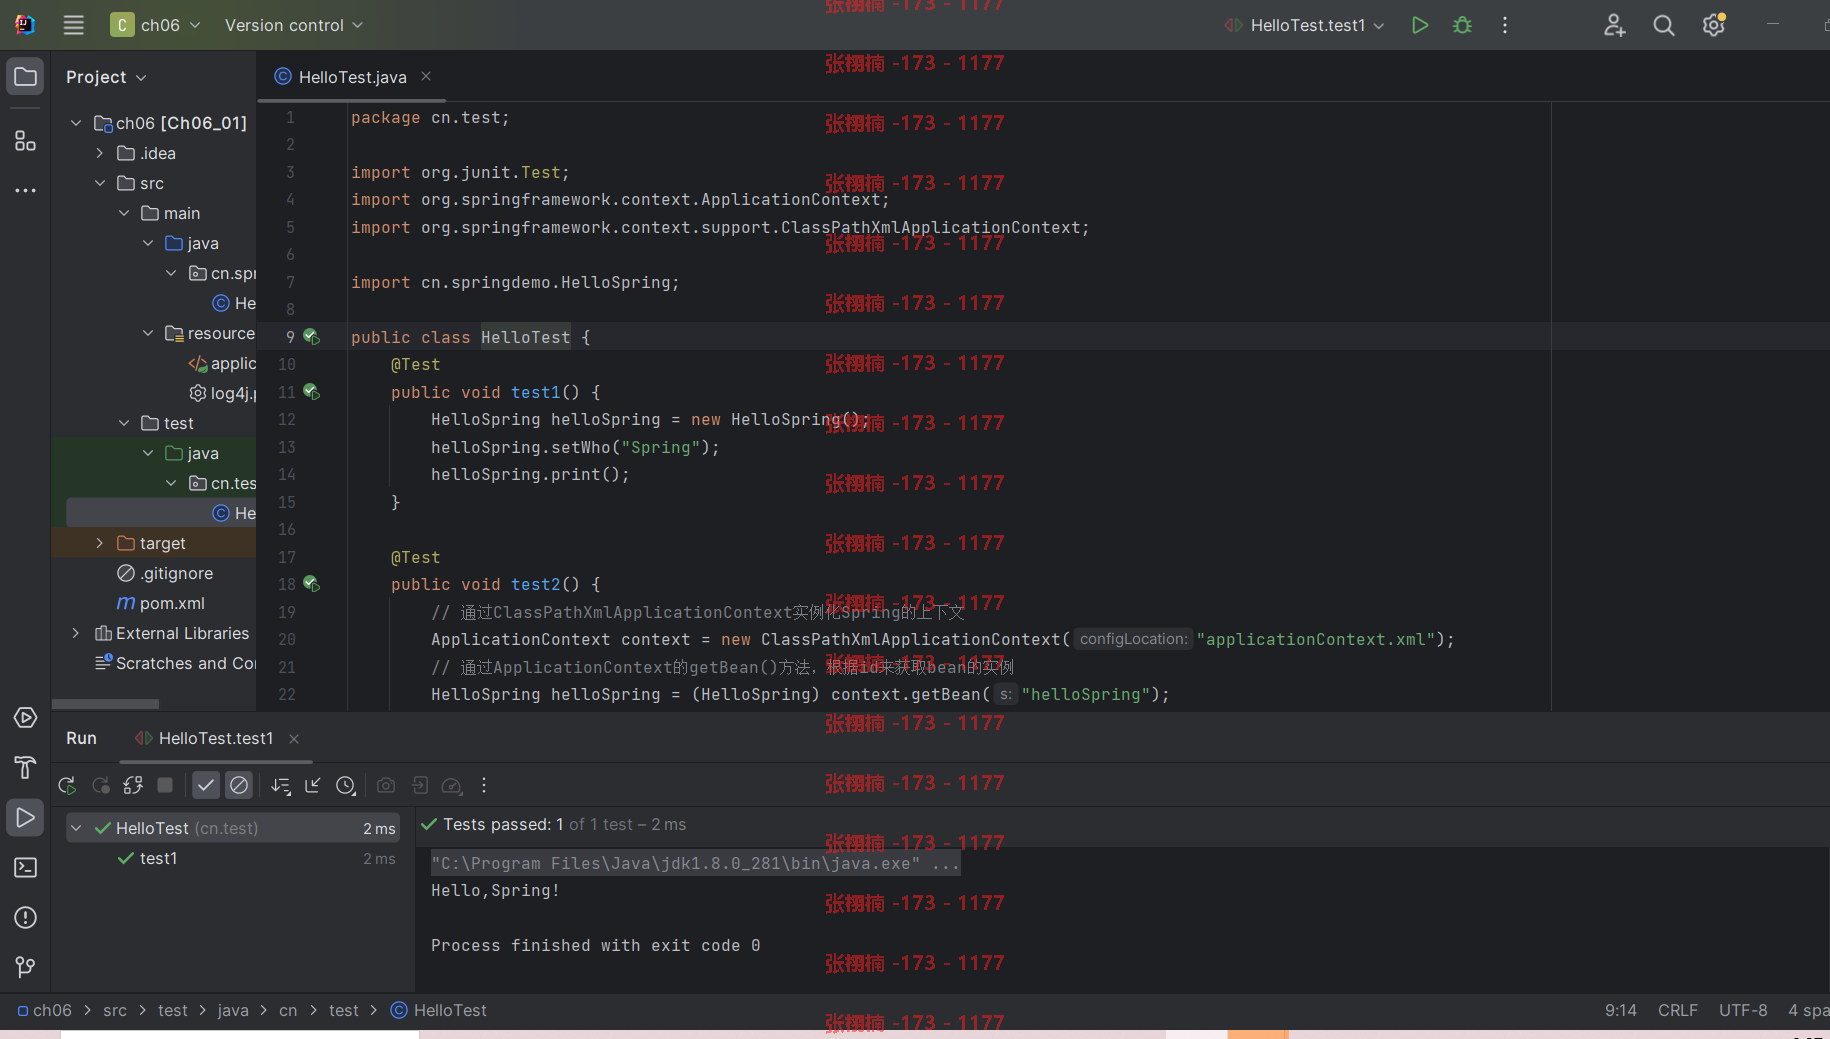
Task: Toggle Show Ignored tests icon
Action: click(x=239, y=786)
